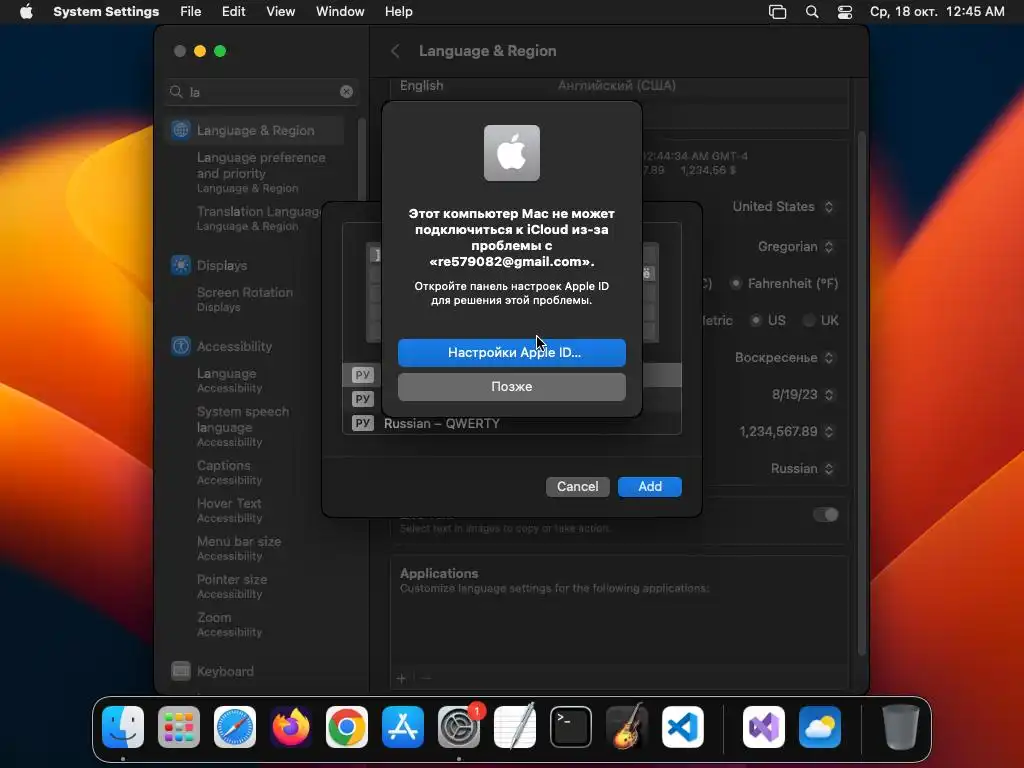The width and height of the screenshot is (1024, 768).
Task: Open Control Center in menu bar
Action: [x=844, y=12]
